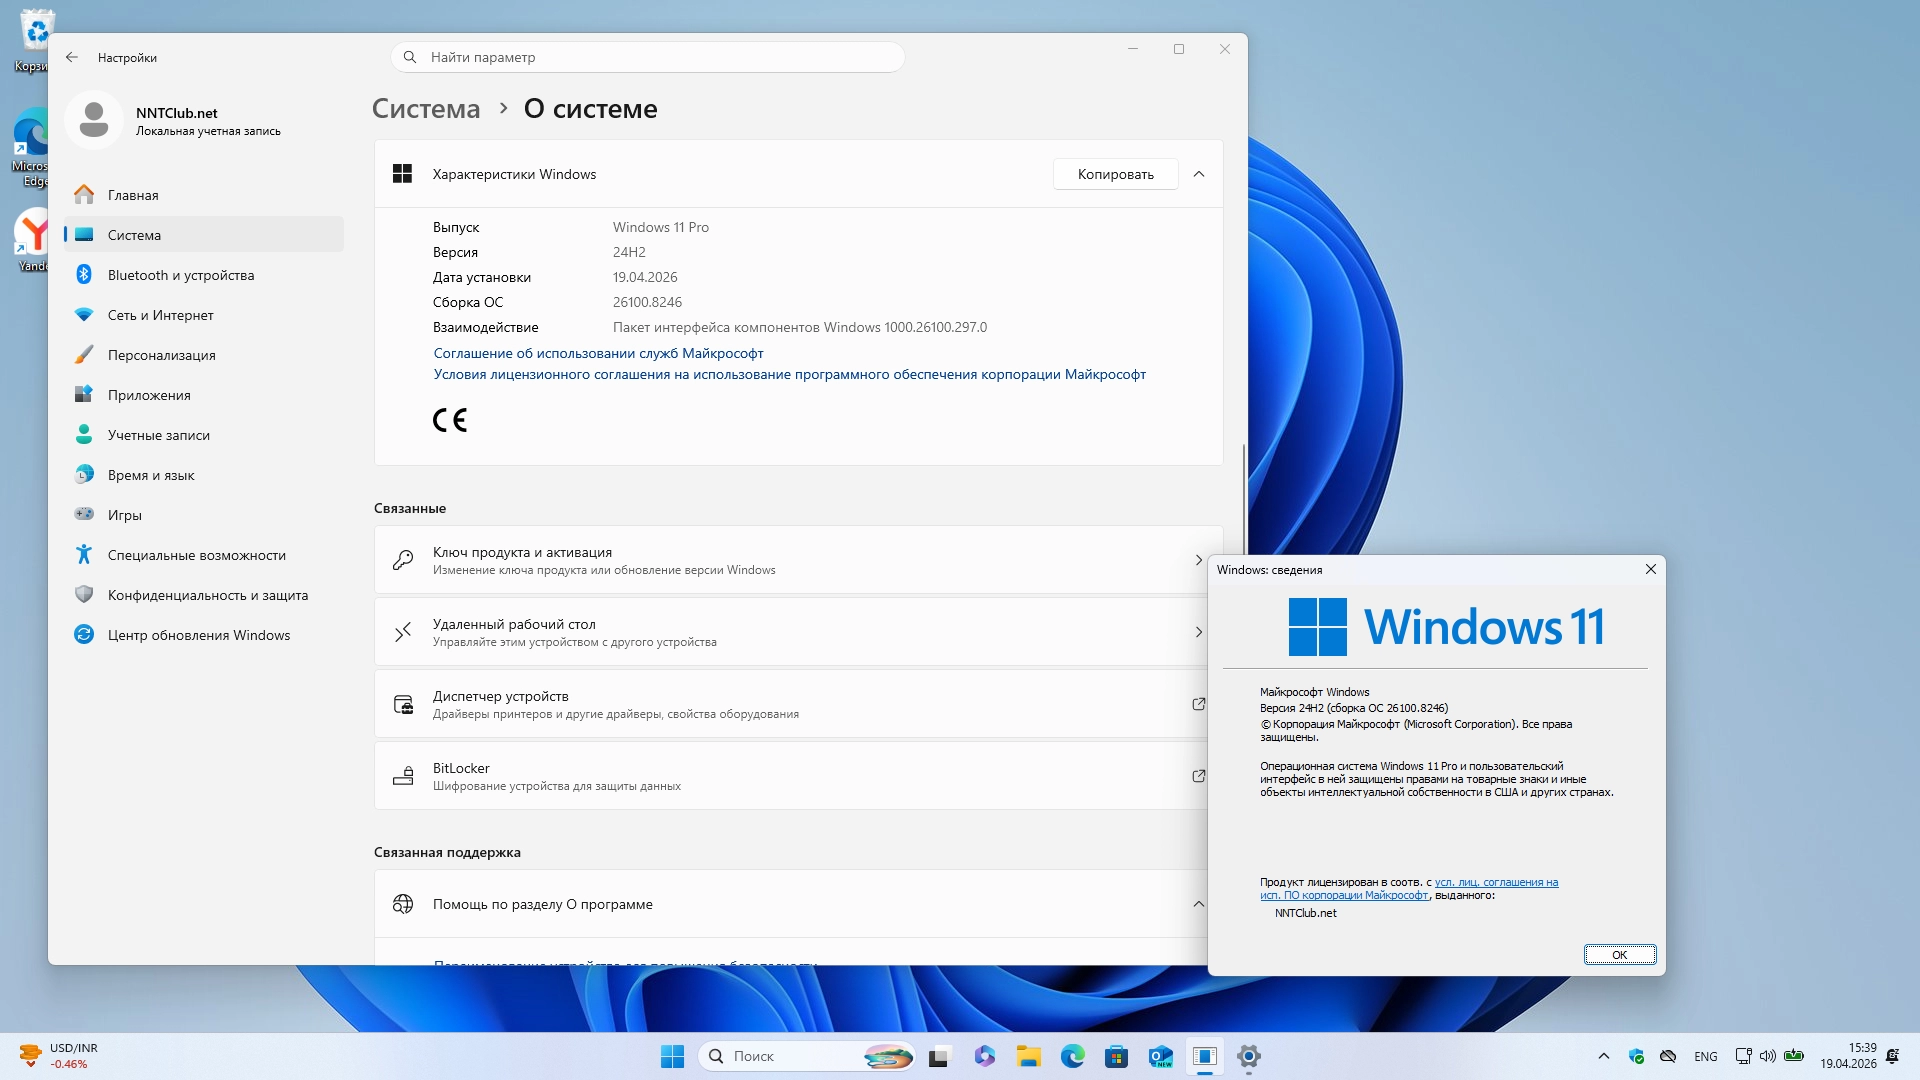Click the Start button in taskbar
Image resolution: width=1920 pixels, height=1080 pixels.
(672, 1056)
